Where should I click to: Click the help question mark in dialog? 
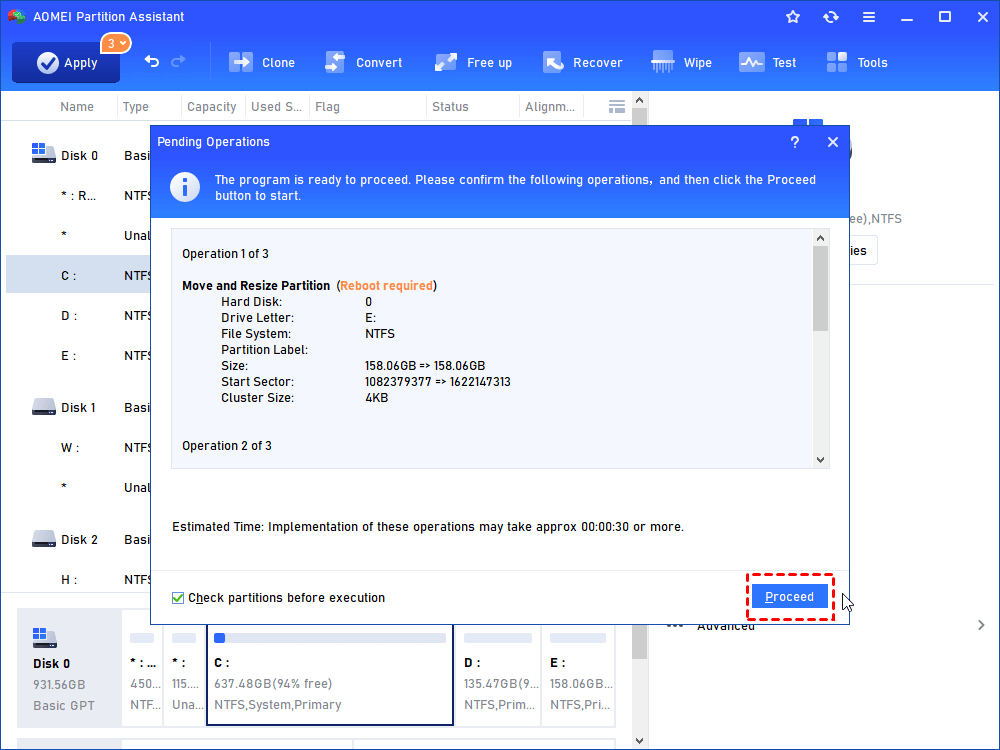795,142
